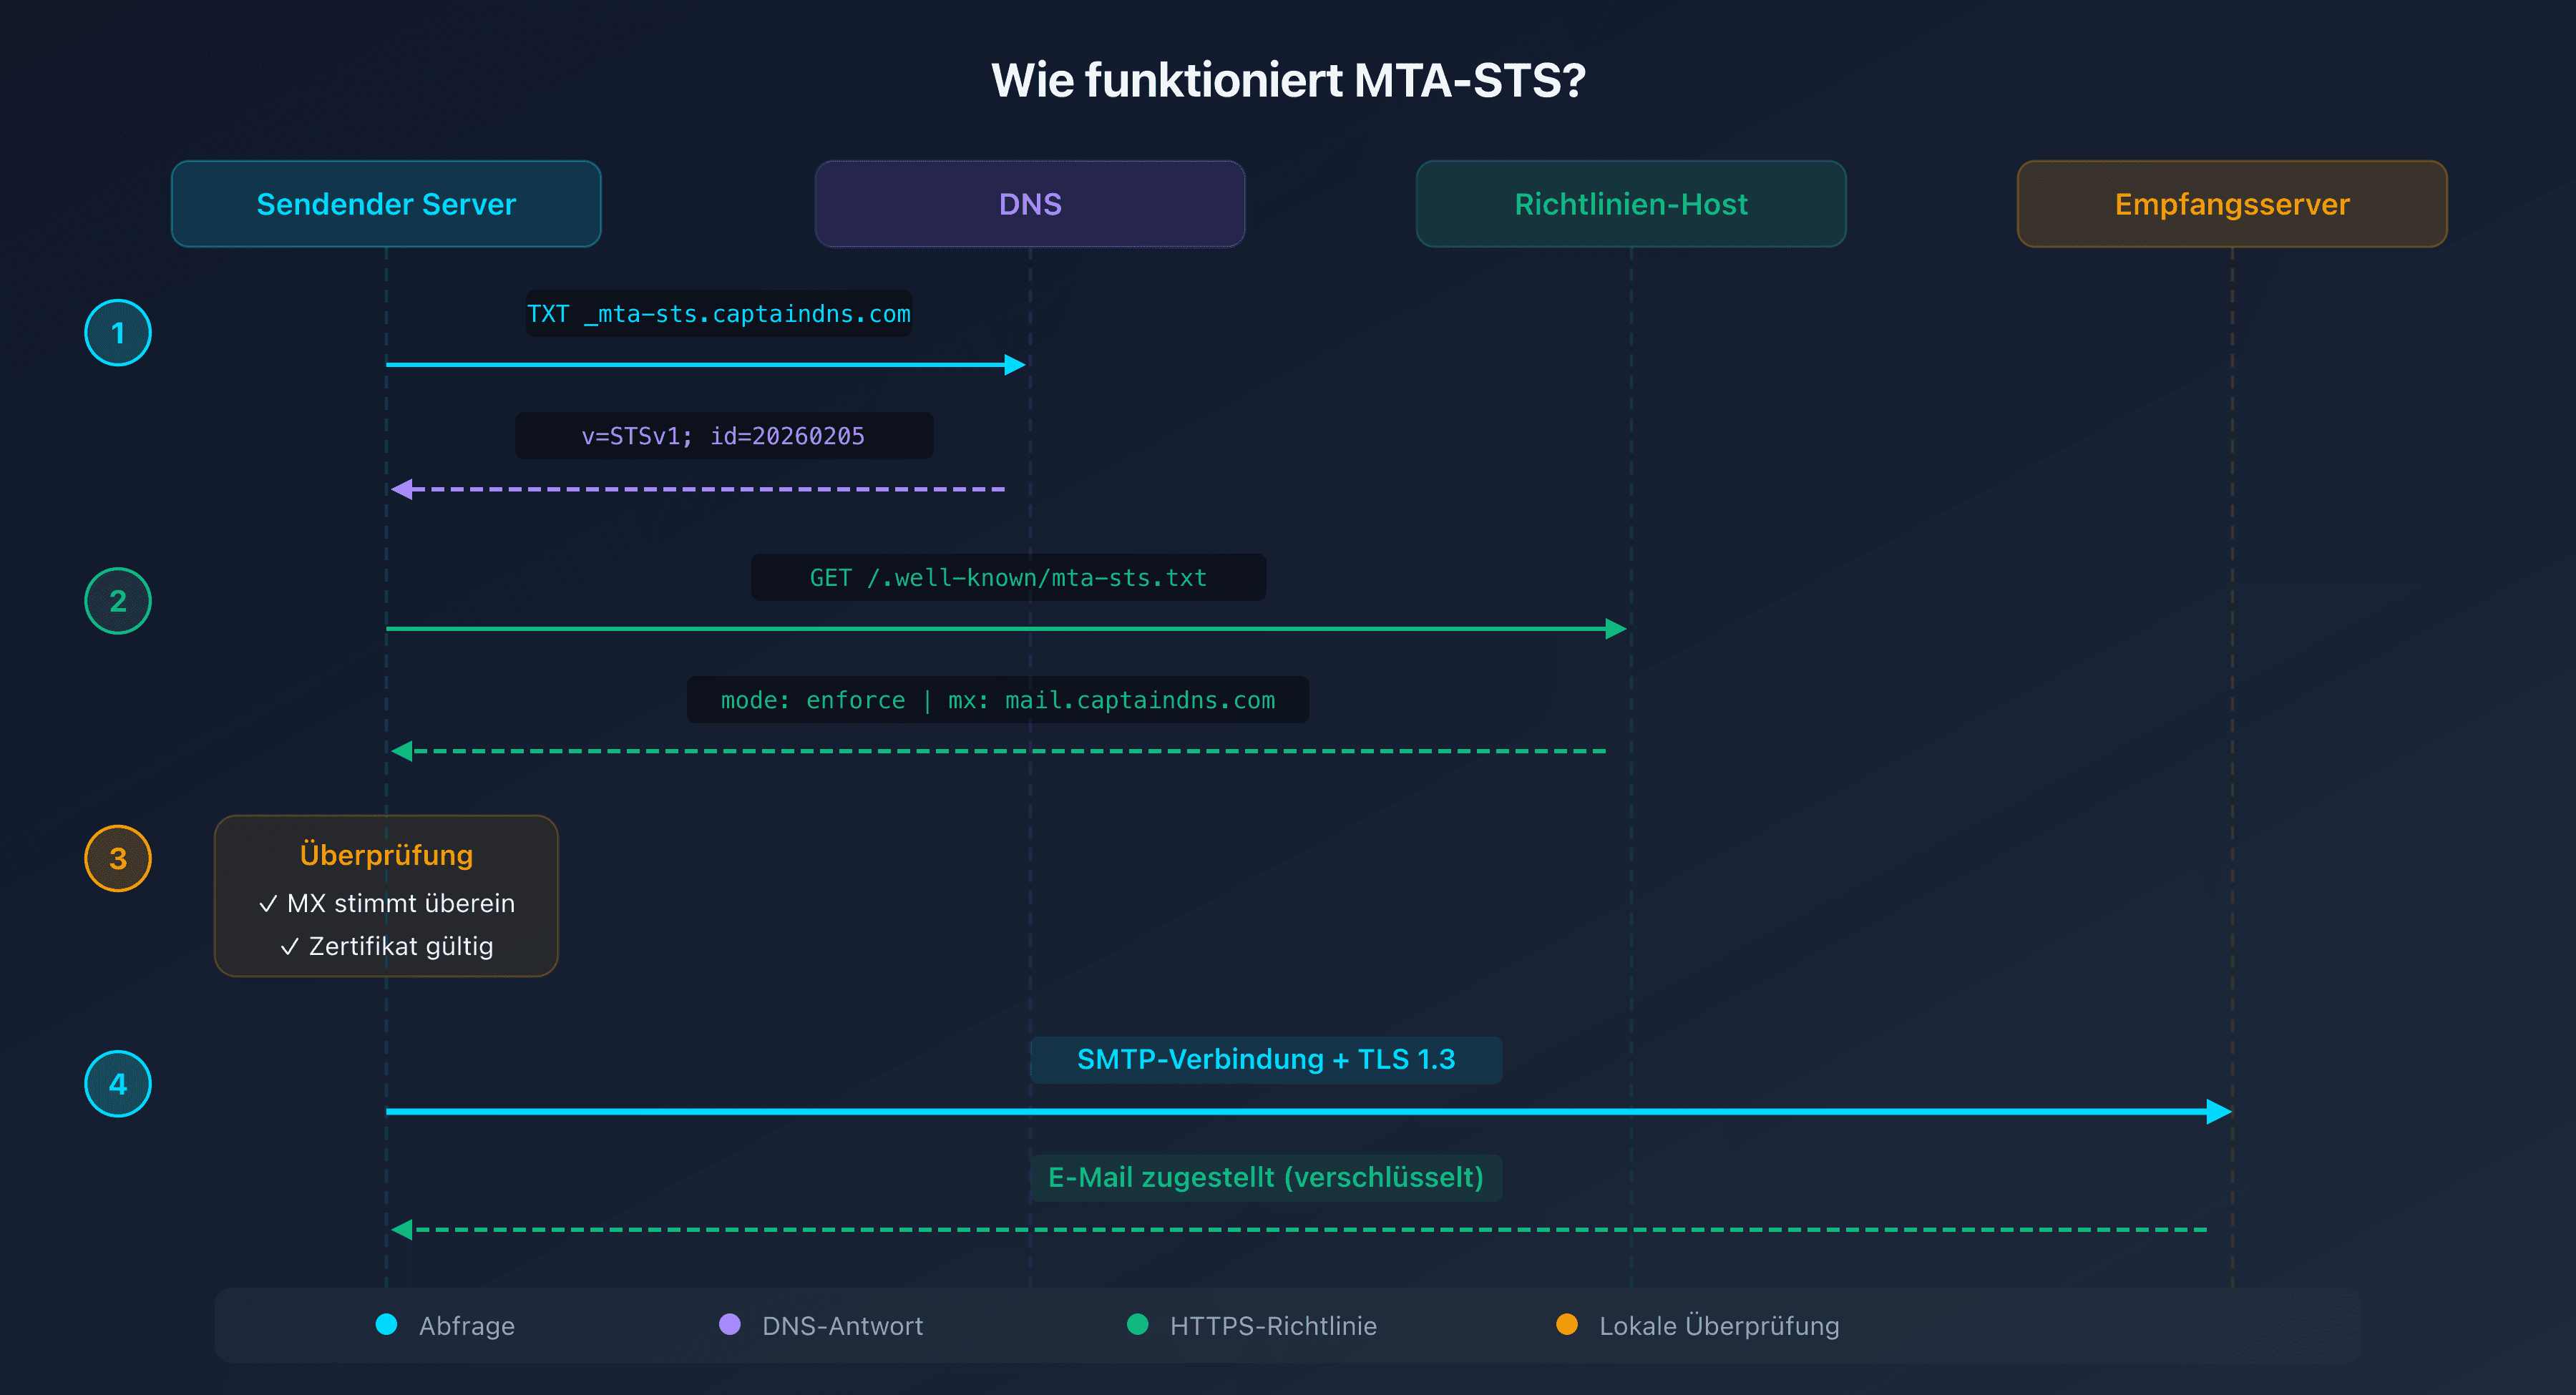The image size is (2576, 1395).
Task: Click the Richtlinien-Host header
Action: (x=1630, y=203)
